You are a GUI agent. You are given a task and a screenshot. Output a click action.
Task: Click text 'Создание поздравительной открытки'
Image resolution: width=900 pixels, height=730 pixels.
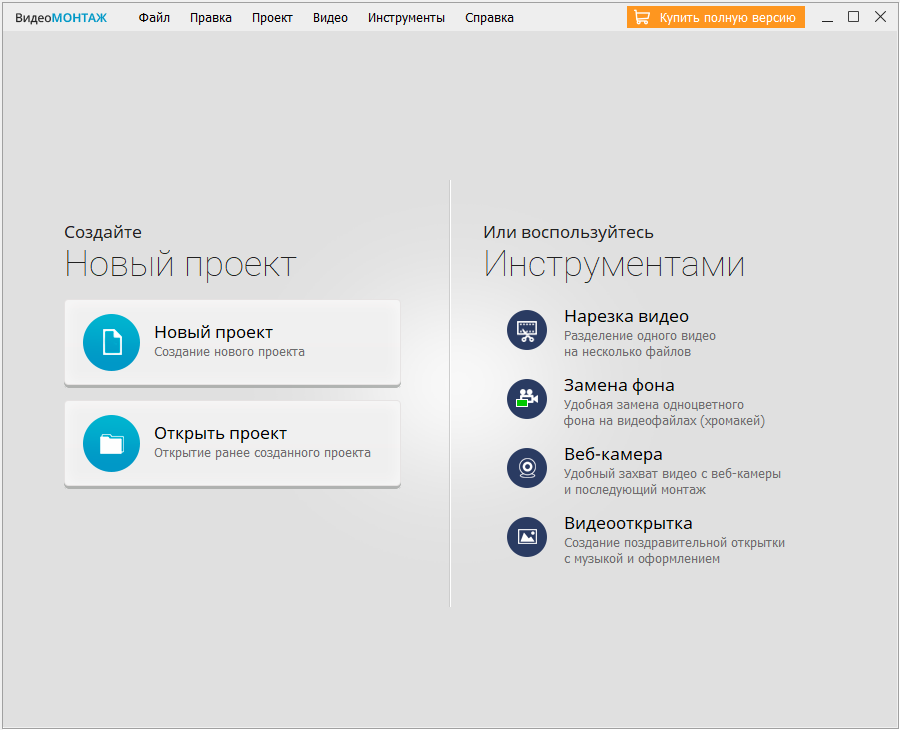pyautogui.click(x=674, y=542)
